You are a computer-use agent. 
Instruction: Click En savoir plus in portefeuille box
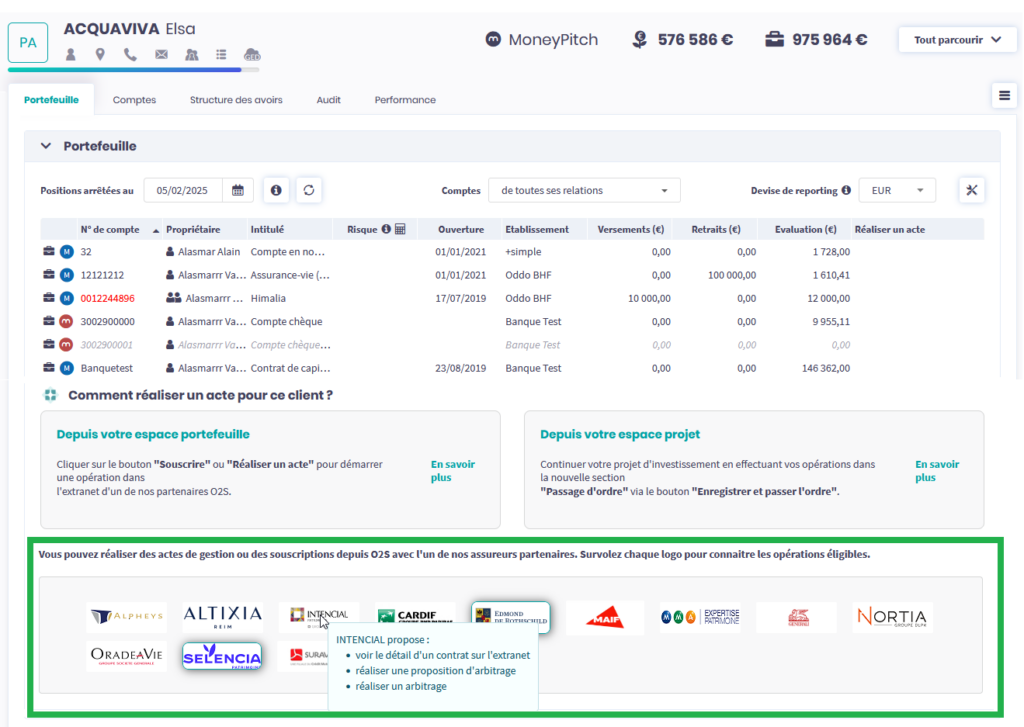point(452,471)
